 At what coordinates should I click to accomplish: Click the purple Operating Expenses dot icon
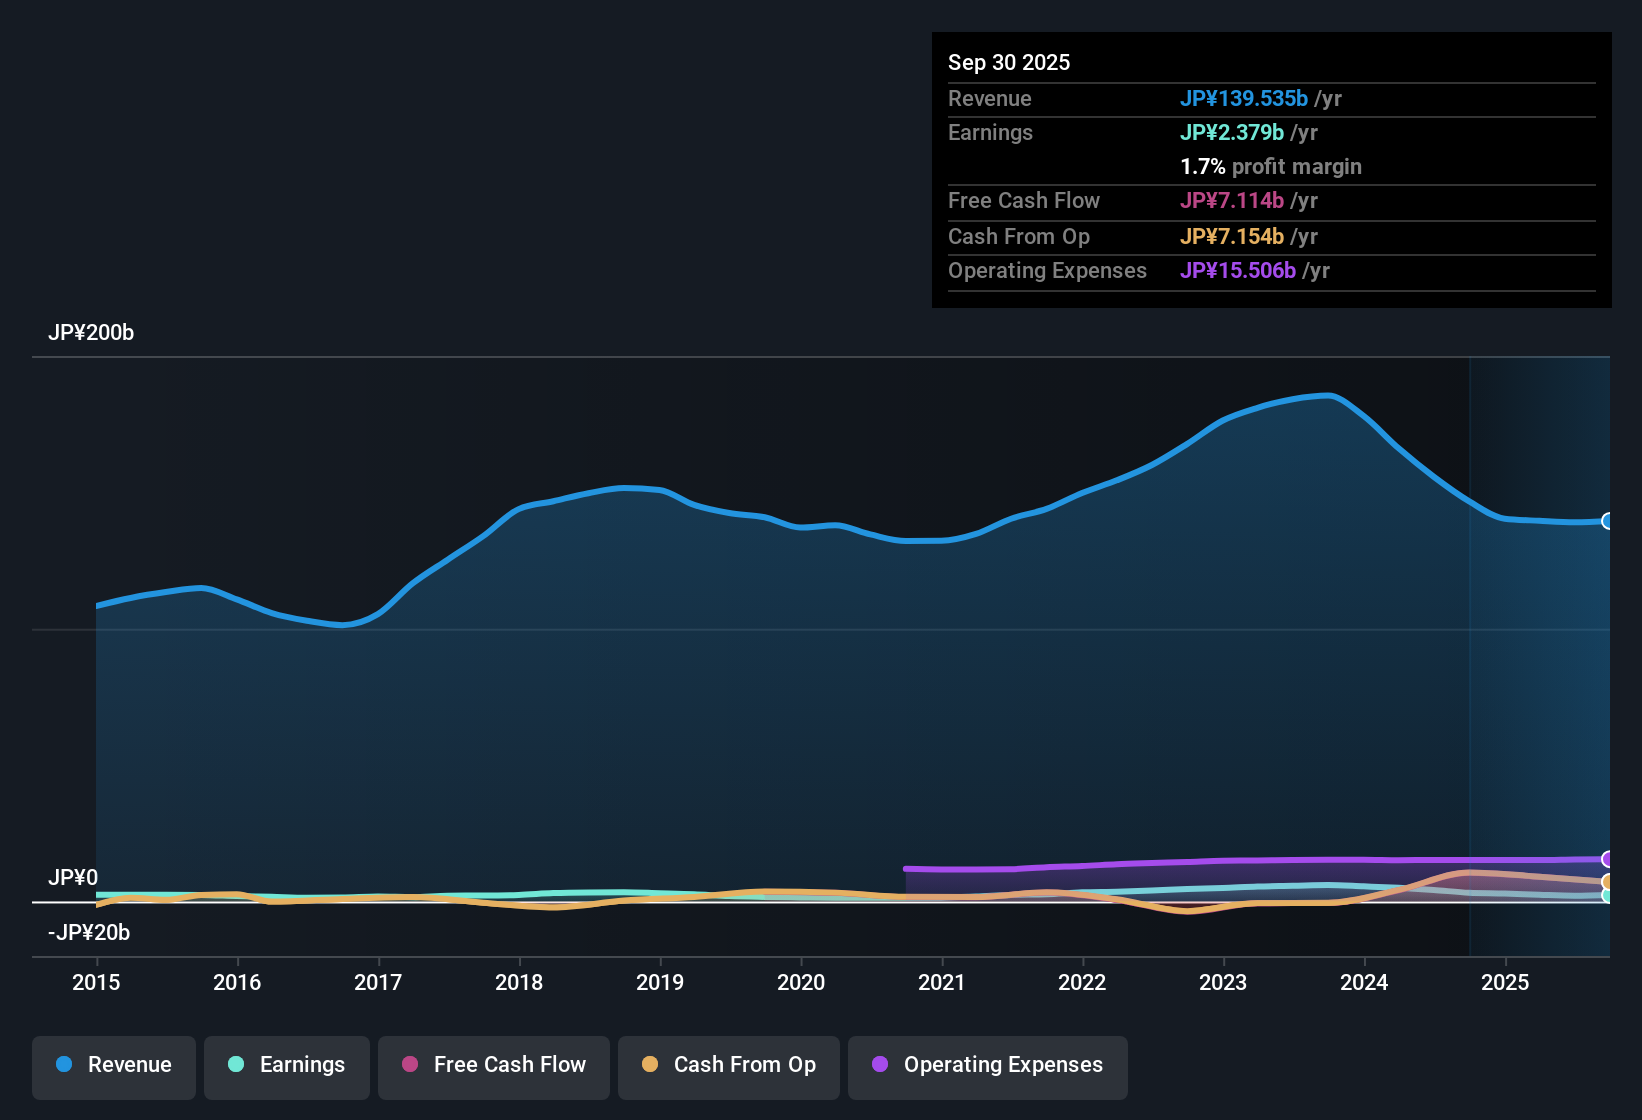coord(879,1065)
